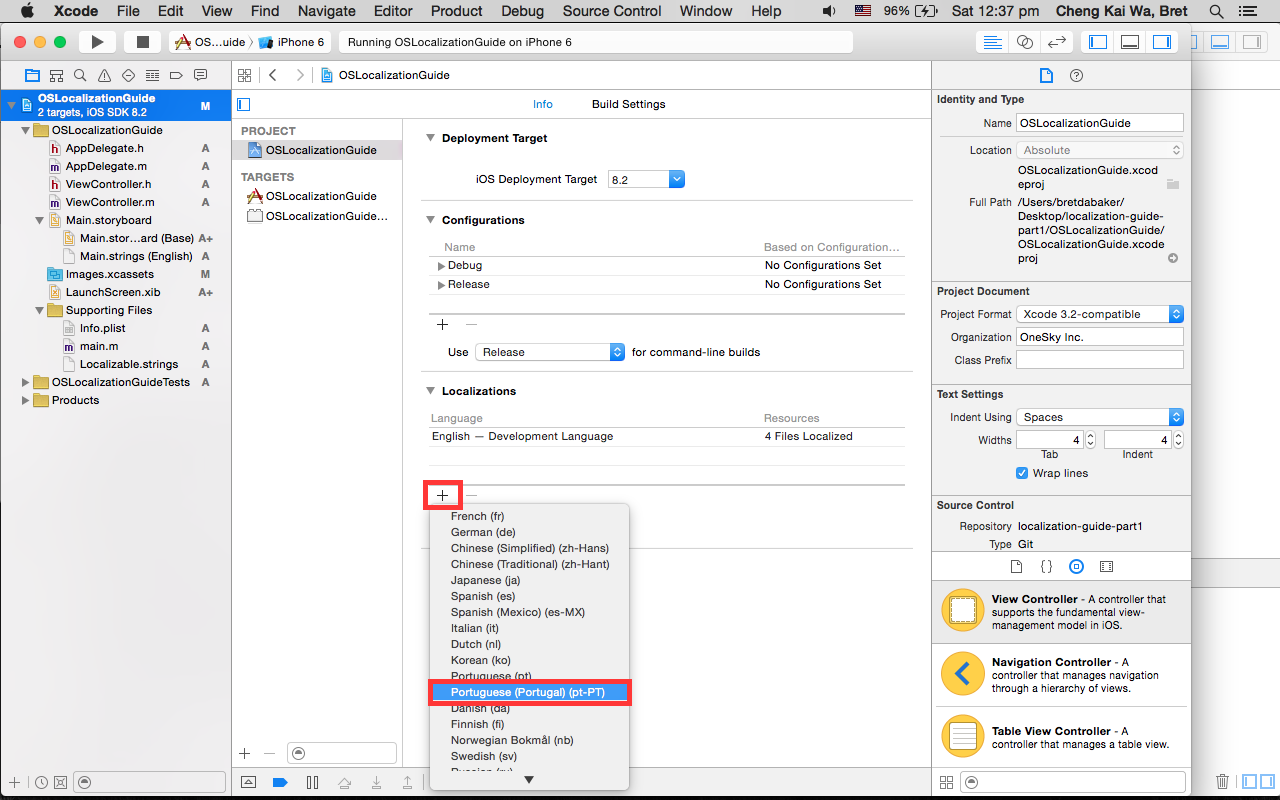Open the Source Control menu
1280x800 pixels.
(612, 11)
